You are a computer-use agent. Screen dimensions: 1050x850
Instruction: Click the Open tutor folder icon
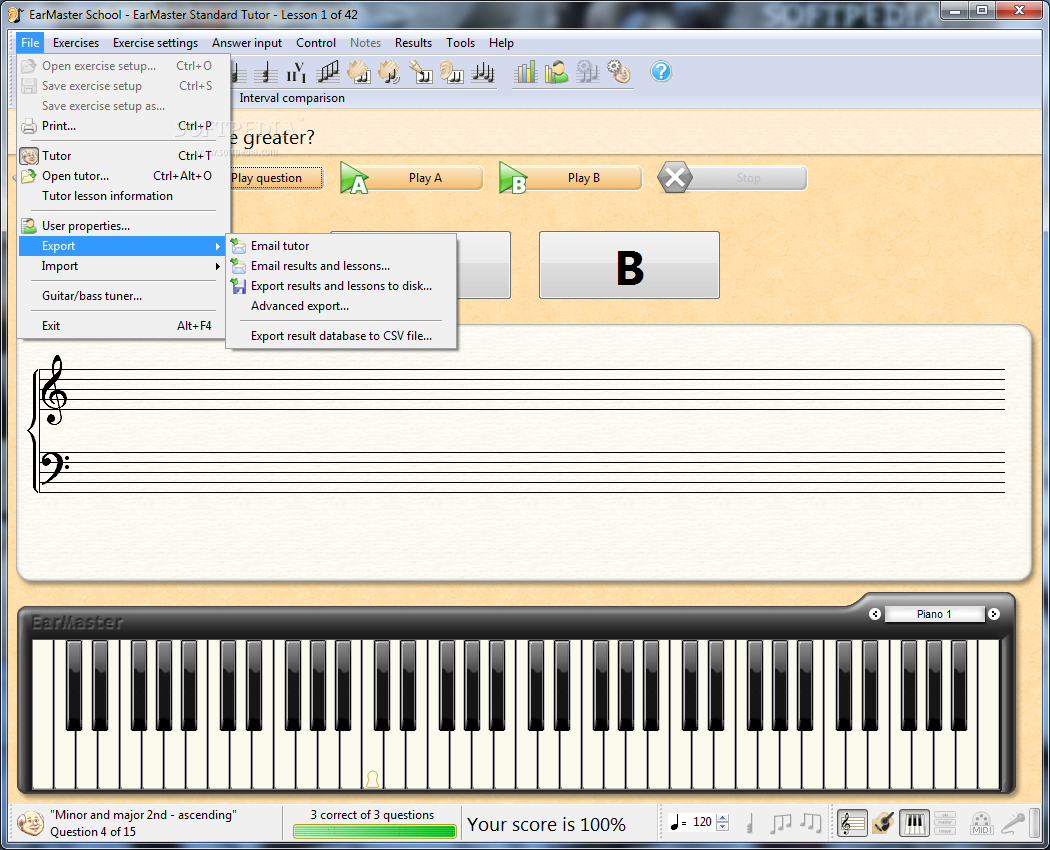pyautogui.click(x=29, y=176)
